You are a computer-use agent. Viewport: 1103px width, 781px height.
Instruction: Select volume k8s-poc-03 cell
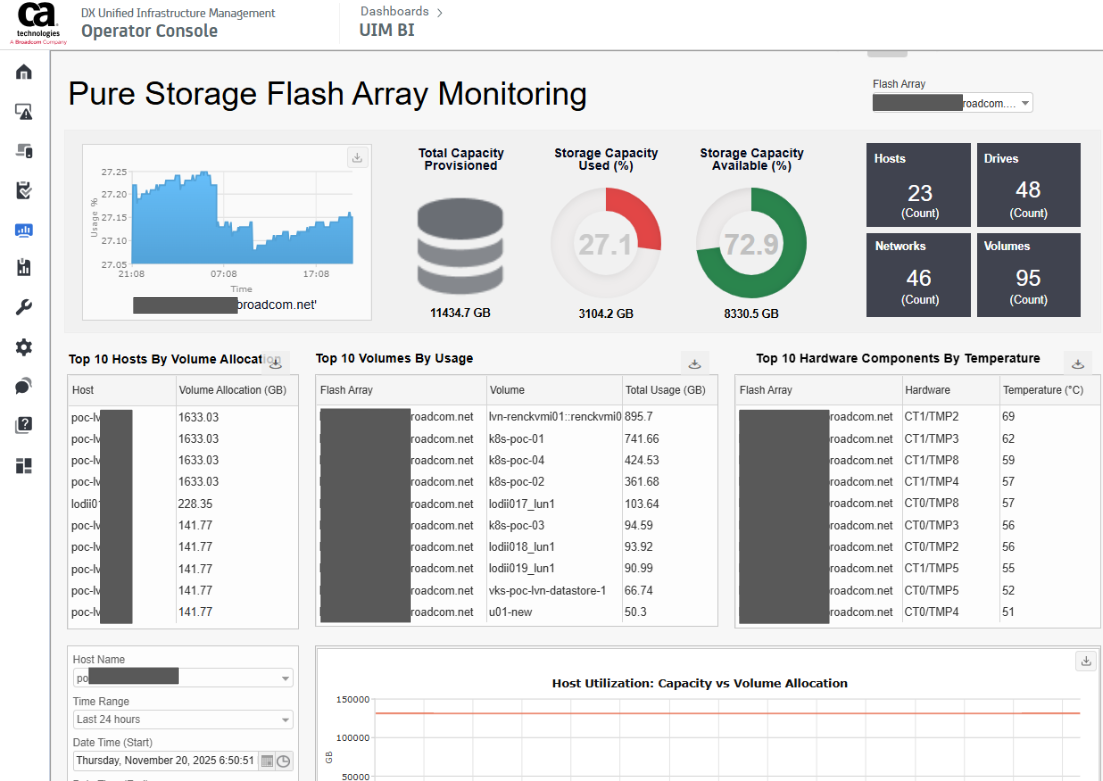(x=516, y=526)
